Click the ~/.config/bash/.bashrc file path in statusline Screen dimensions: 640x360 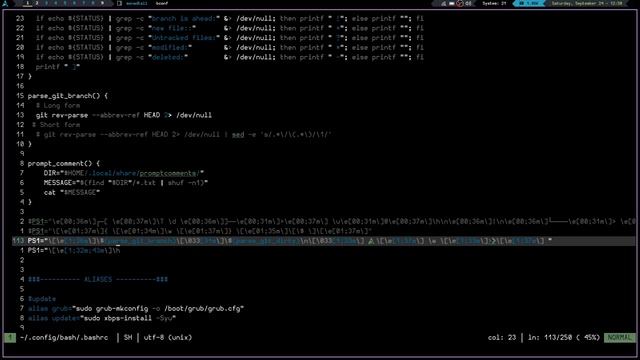(64, 338)
